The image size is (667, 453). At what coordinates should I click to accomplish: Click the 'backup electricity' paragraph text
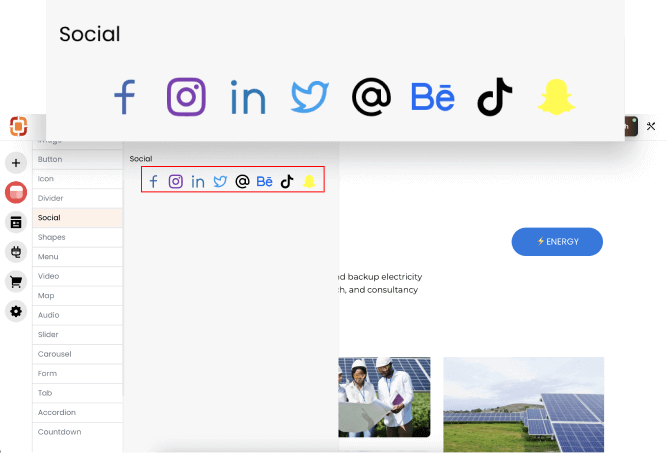(x=381, y=283)
